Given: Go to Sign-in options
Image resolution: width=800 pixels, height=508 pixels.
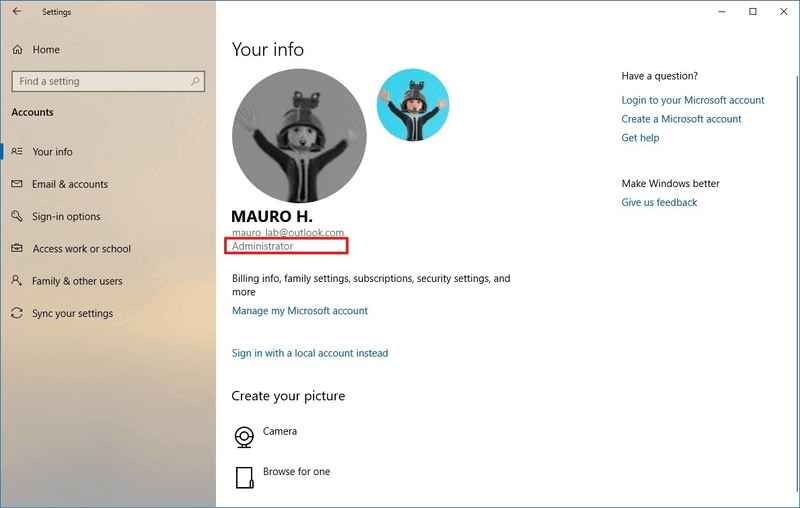Looking at the screenshot, I should (66, 216).
